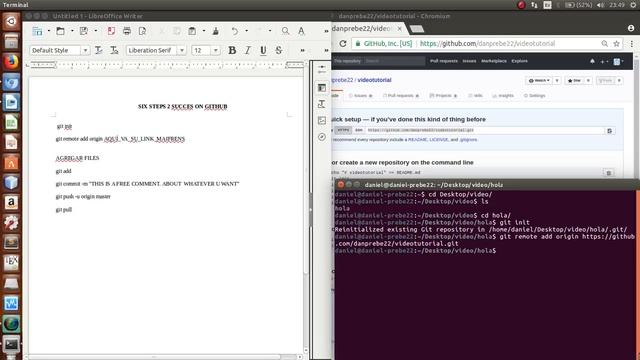Click the New document icon in Writer

pyautogui.click(x=37, y=31)
